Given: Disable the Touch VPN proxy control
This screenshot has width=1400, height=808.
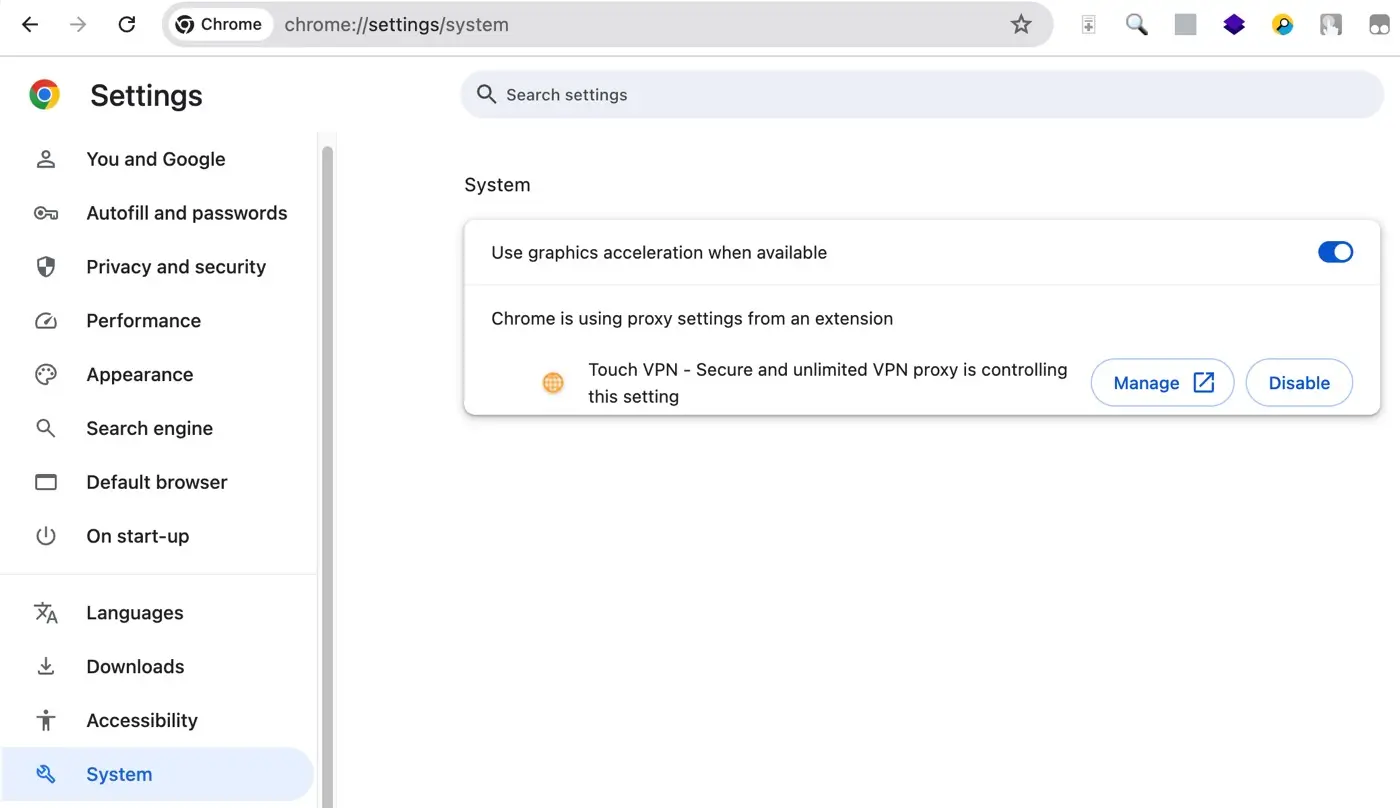Looking at the screenshot, I should click(1299, 383).
